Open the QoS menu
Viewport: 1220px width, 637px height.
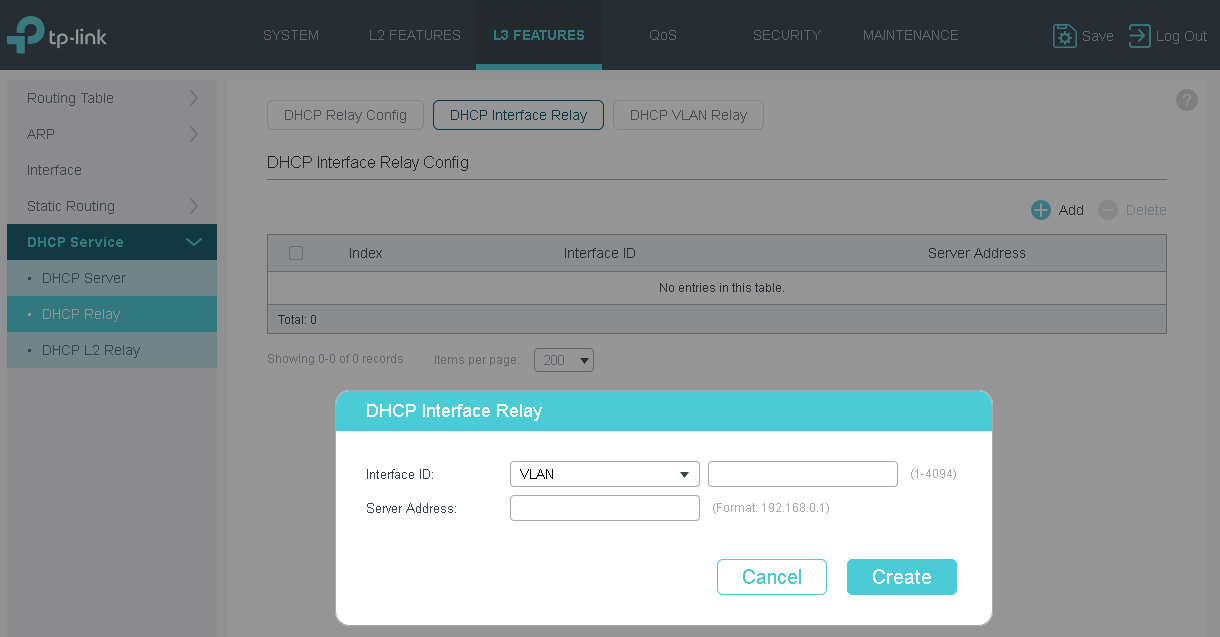coord(663,35)
